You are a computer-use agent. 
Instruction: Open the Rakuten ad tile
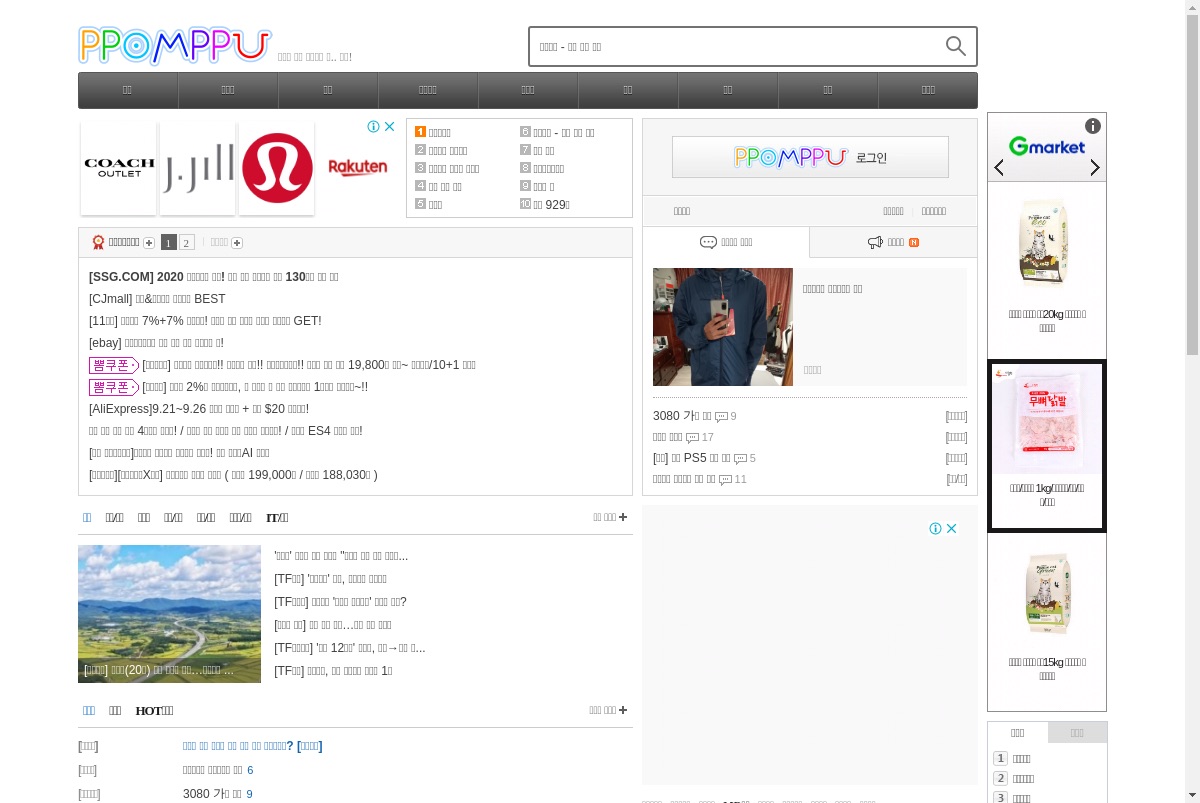point(357,168)
